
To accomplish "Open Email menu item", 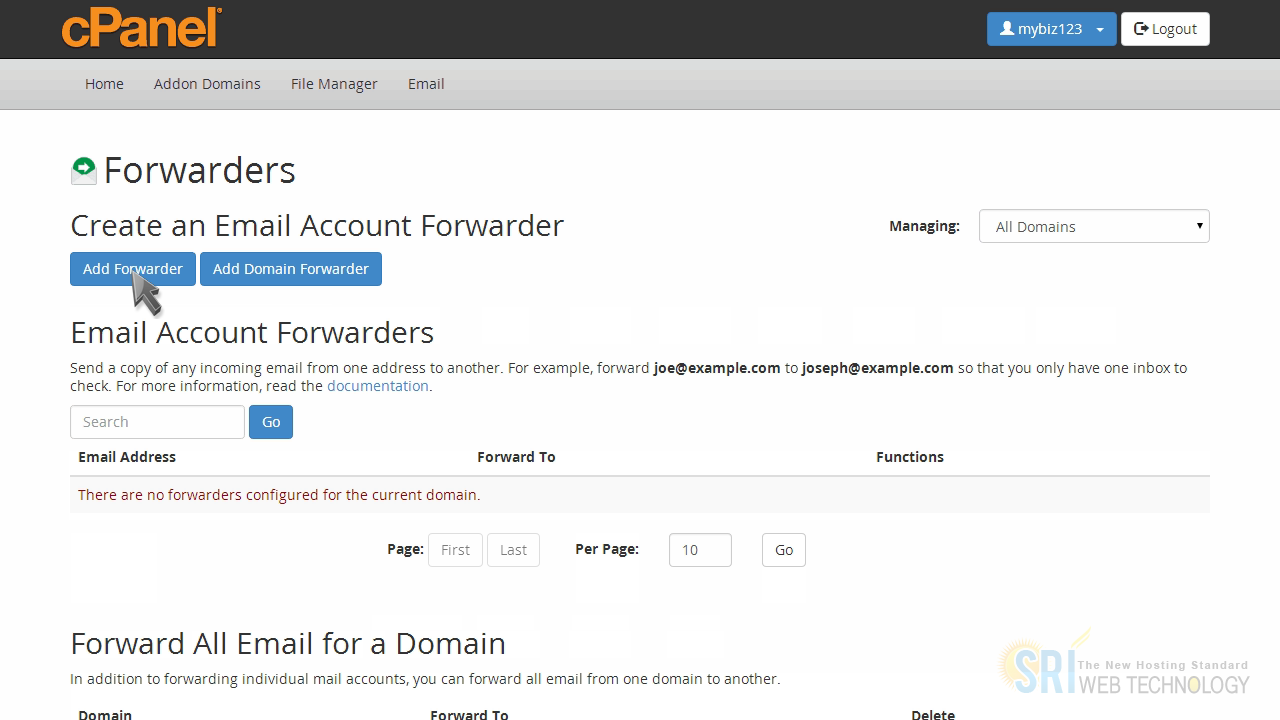I will click(x=426, y=84).
